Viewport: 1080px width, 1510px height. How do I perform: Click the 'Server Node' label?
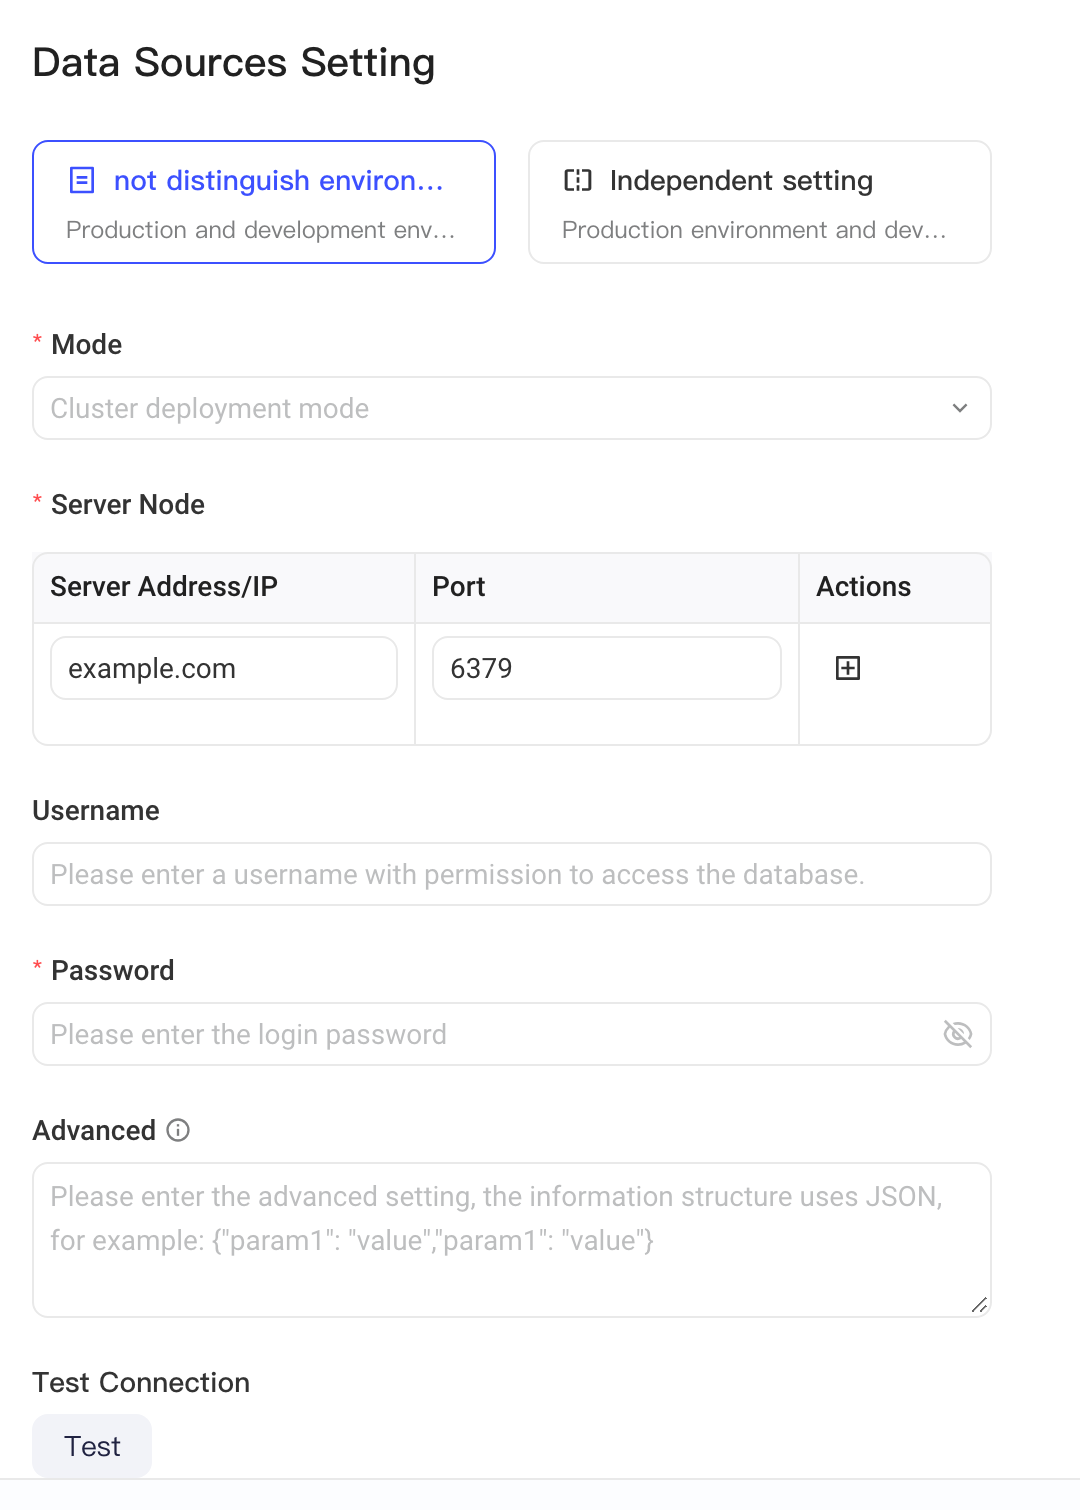tap(128, 505)
